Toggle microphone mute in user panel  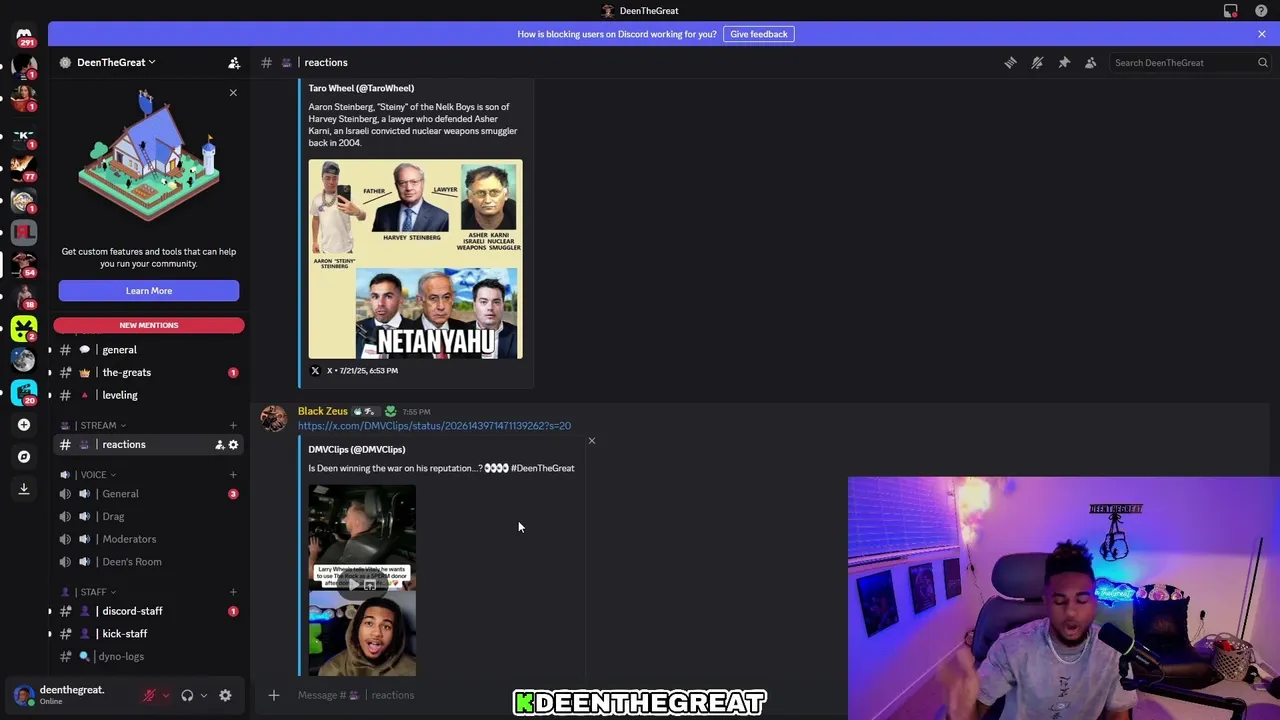click(149, 695)
